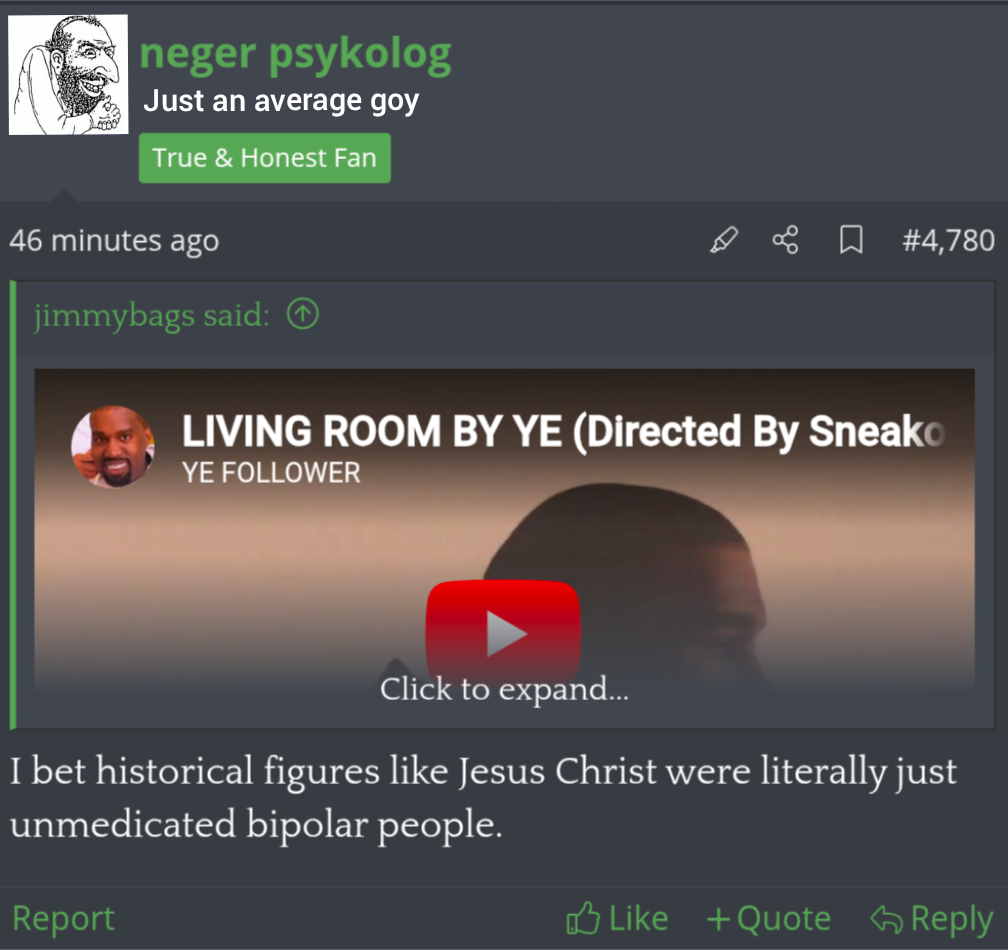1008x950 pixels.
Task: Click the highlighter pen icon
Action: (724, 240)
